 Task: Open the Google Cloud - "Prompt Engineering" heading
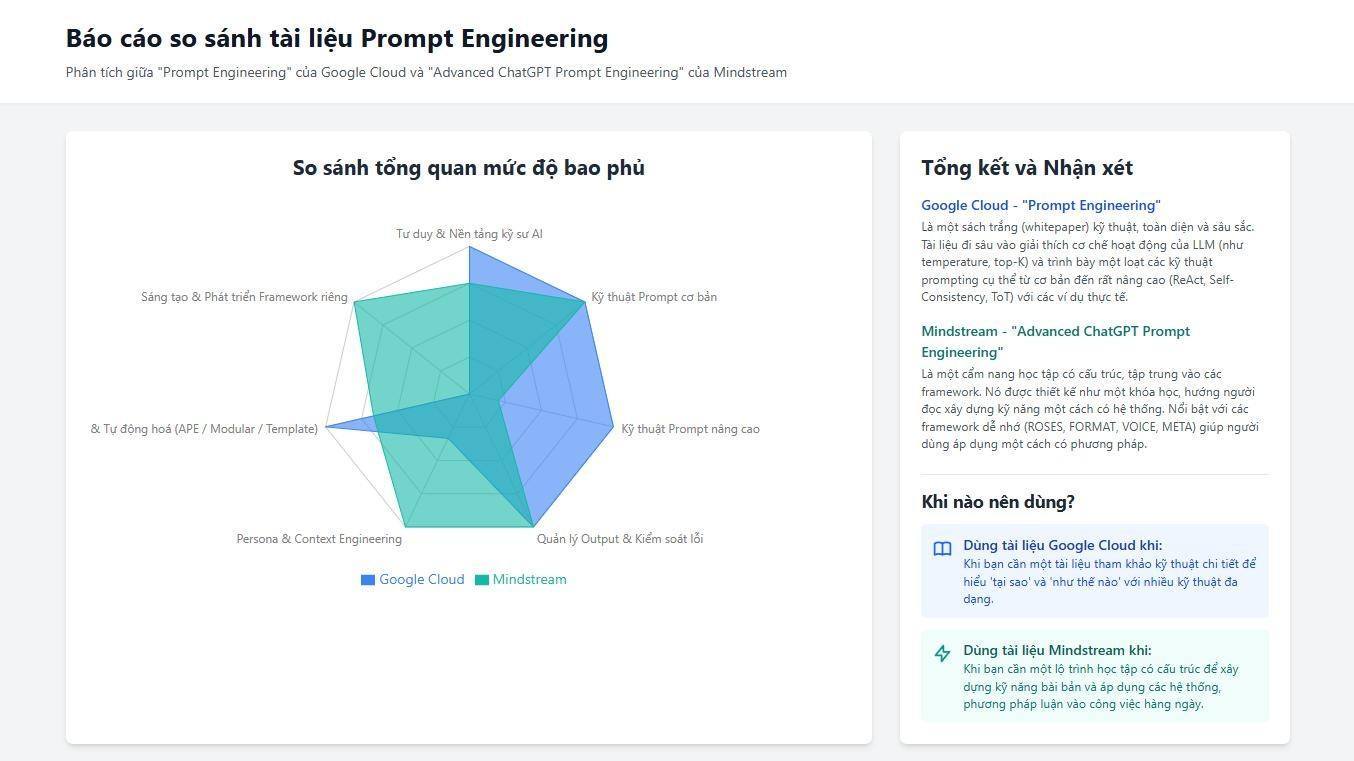click(x=1041, y=206)
